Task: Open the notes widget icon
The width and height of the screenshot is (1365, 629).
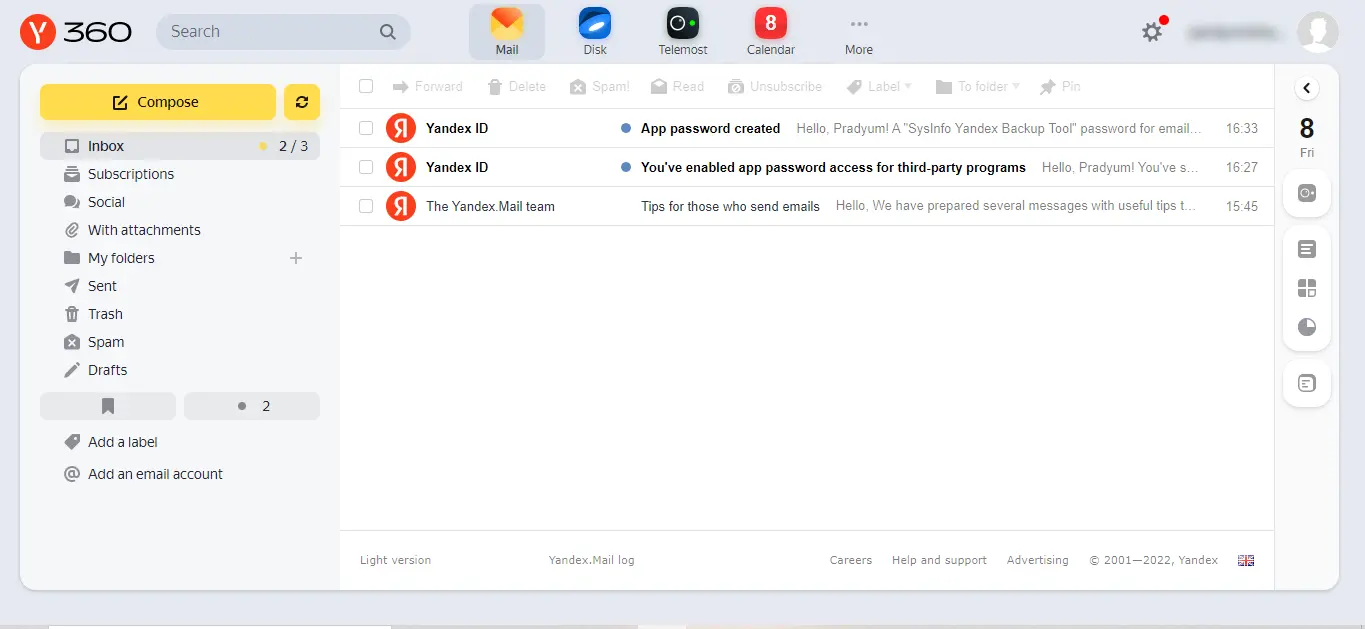Action: click(1307, 249)
